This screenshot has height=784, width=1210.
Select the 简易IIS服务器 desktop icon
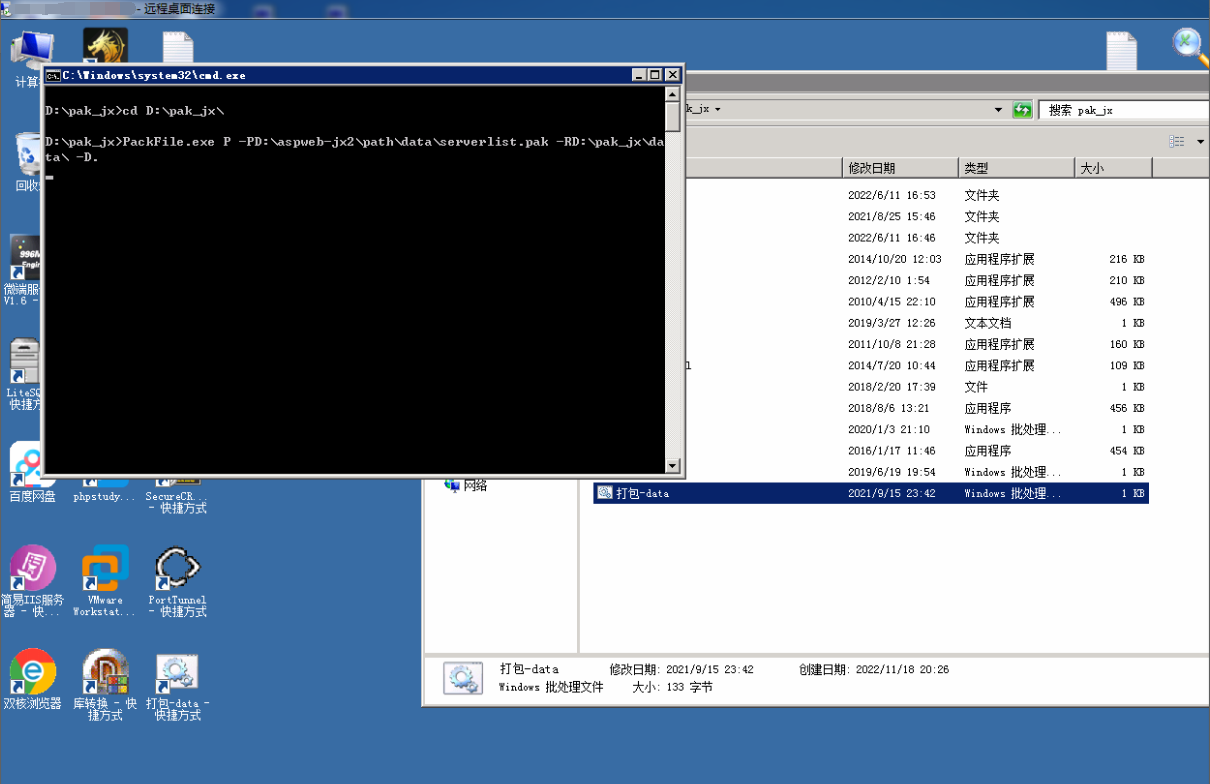coord(32,571)
